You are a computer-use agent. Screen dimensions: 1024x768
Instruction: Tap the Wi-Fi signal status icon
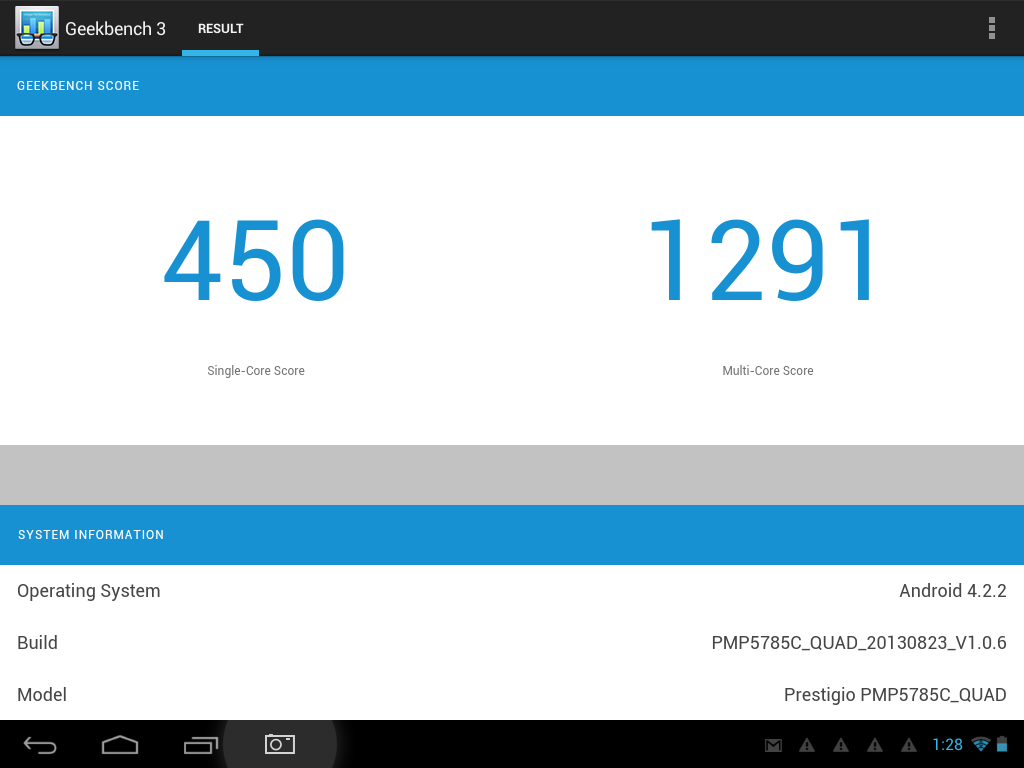pyautogui.click(x=980, y=744)
